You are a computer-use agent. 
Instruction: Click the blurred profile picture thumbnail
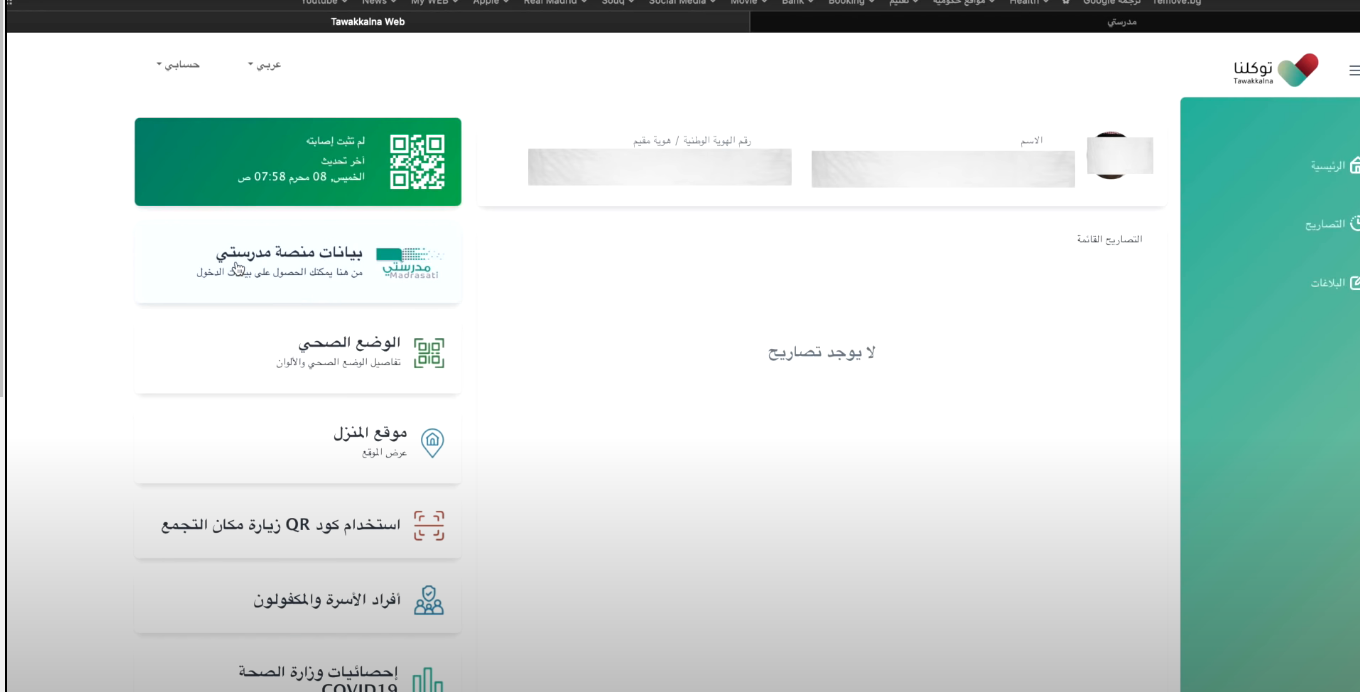(1119, 156)
